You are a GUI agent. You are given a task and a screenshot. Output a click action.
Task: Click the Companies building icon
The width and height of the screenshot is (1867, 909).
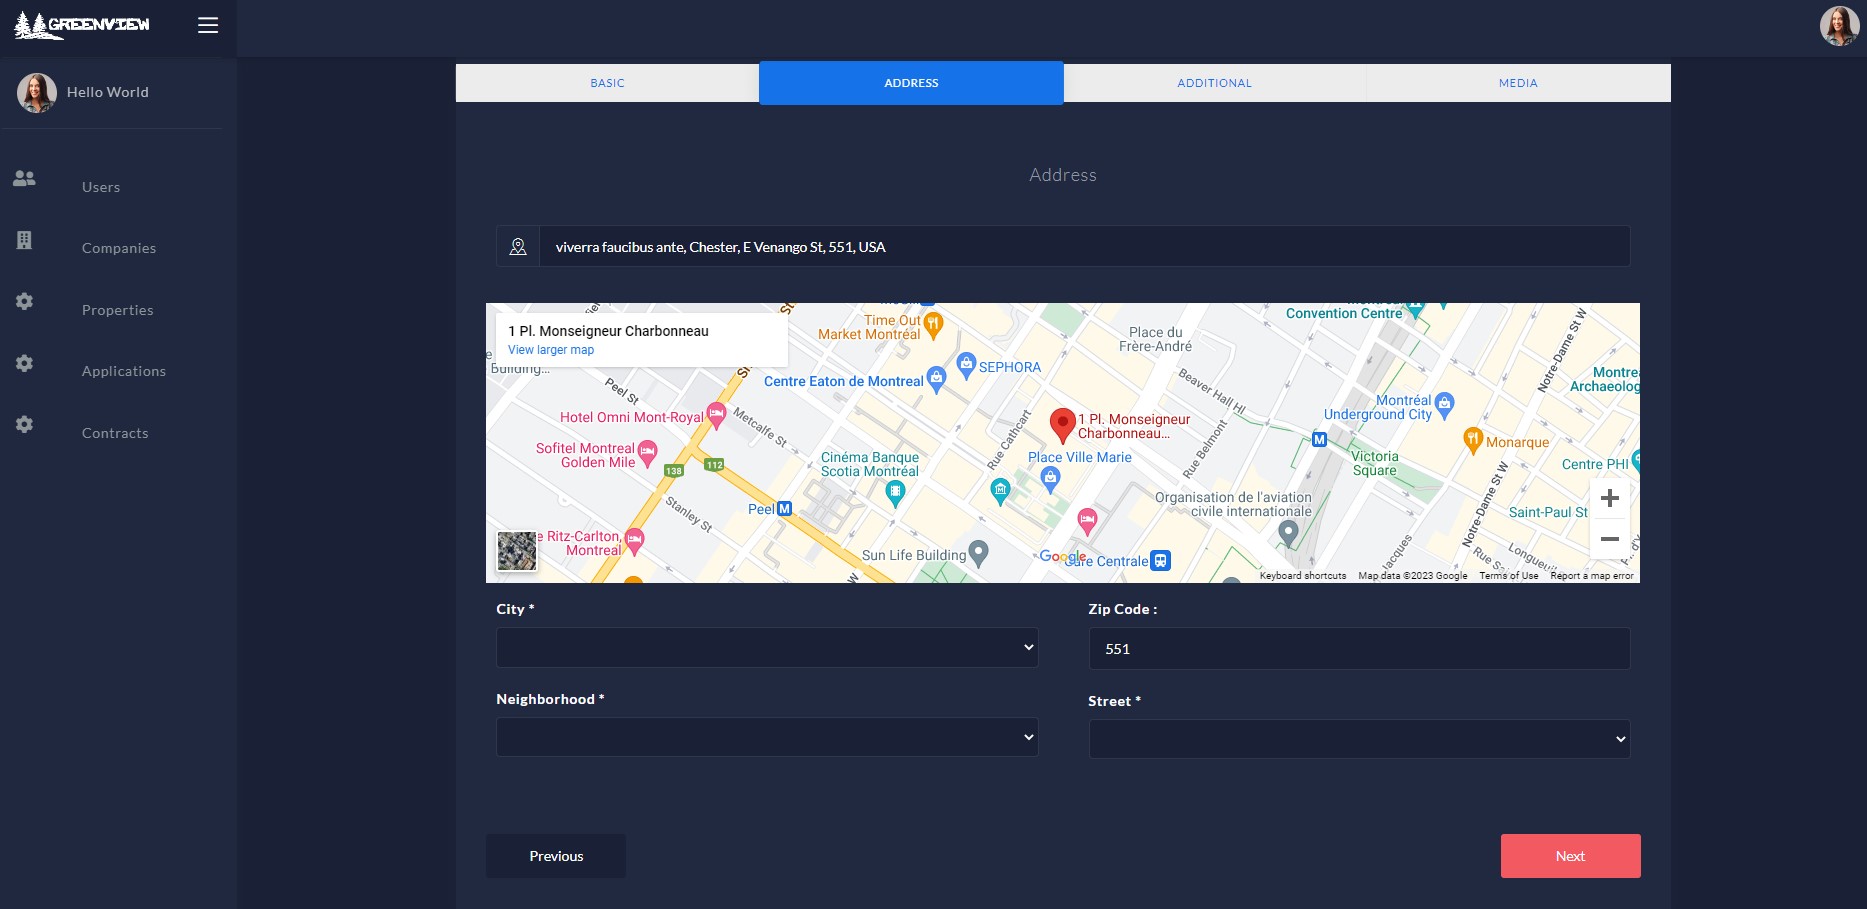(25, 240)
